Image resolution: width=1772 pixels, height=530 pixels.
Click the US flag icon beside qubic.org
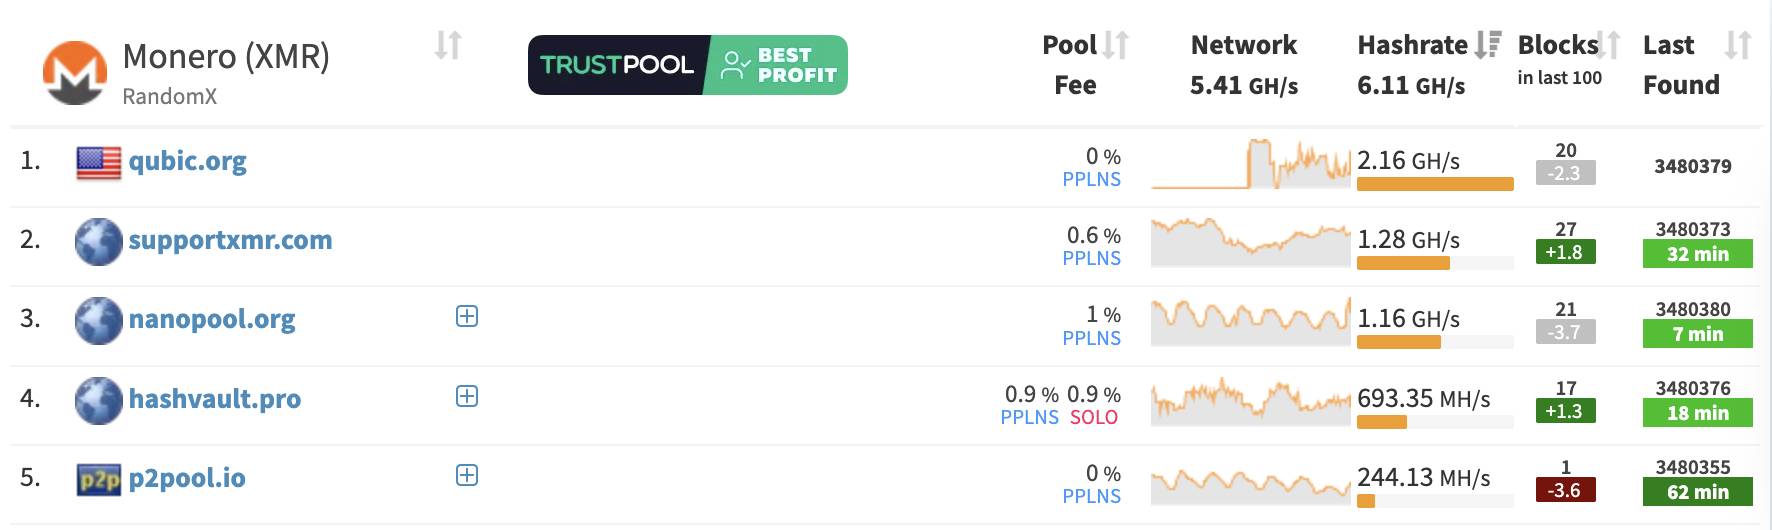click(x=99, y=162)
